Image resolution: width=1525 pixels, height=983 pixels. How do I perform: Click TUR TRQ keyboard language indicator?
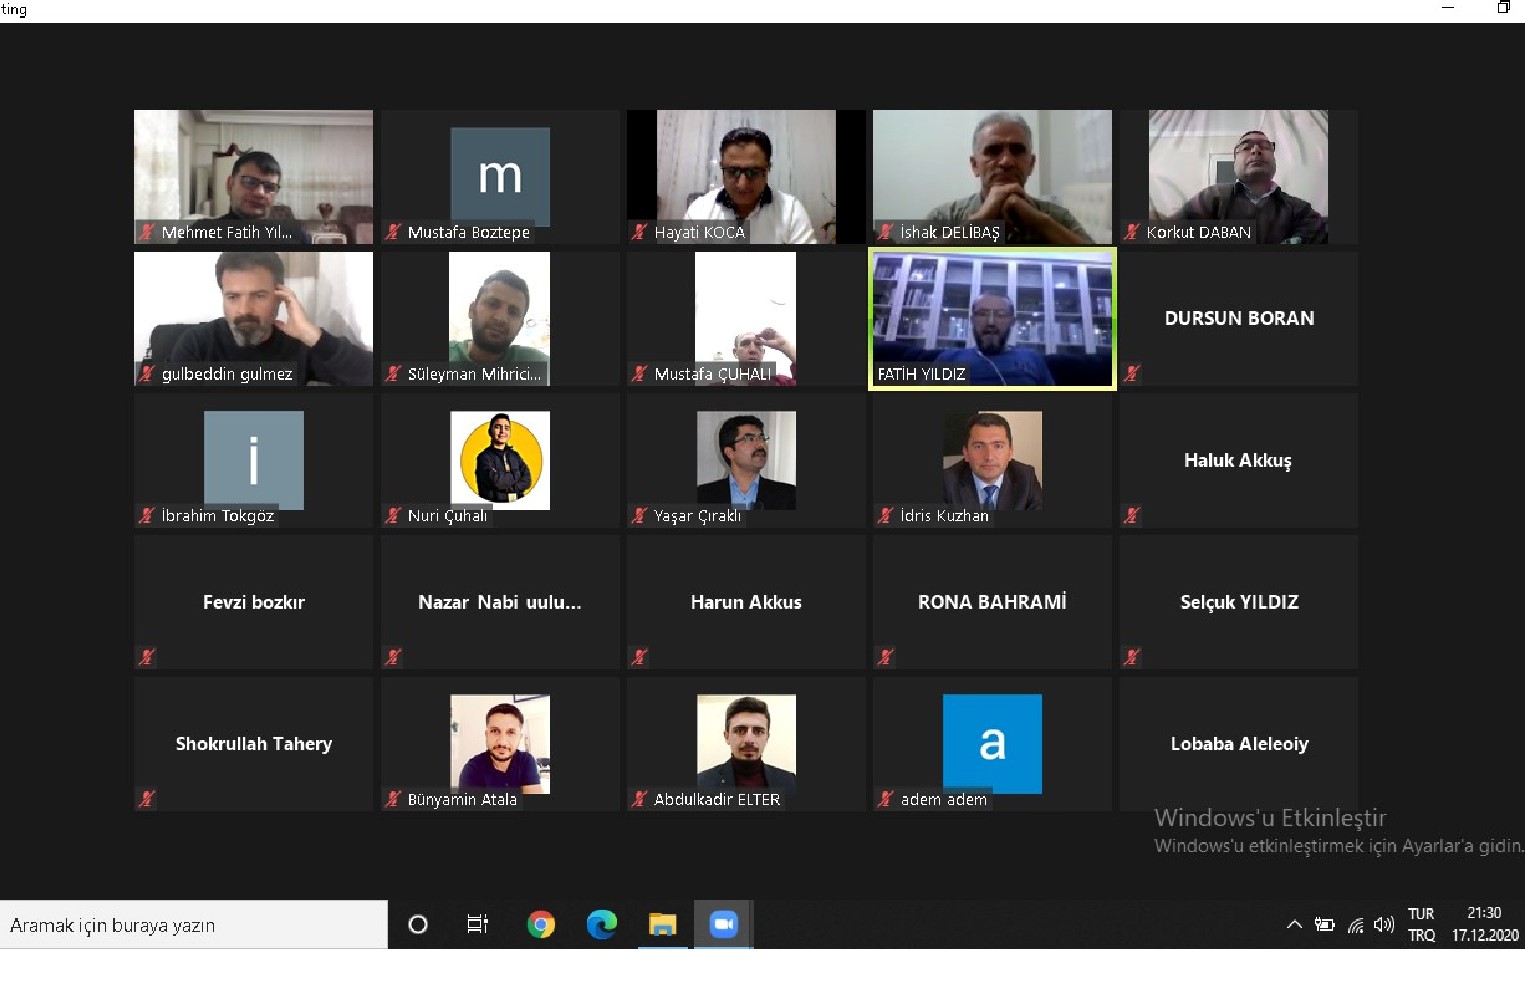pyautogui.click(x=1421, y=925)
